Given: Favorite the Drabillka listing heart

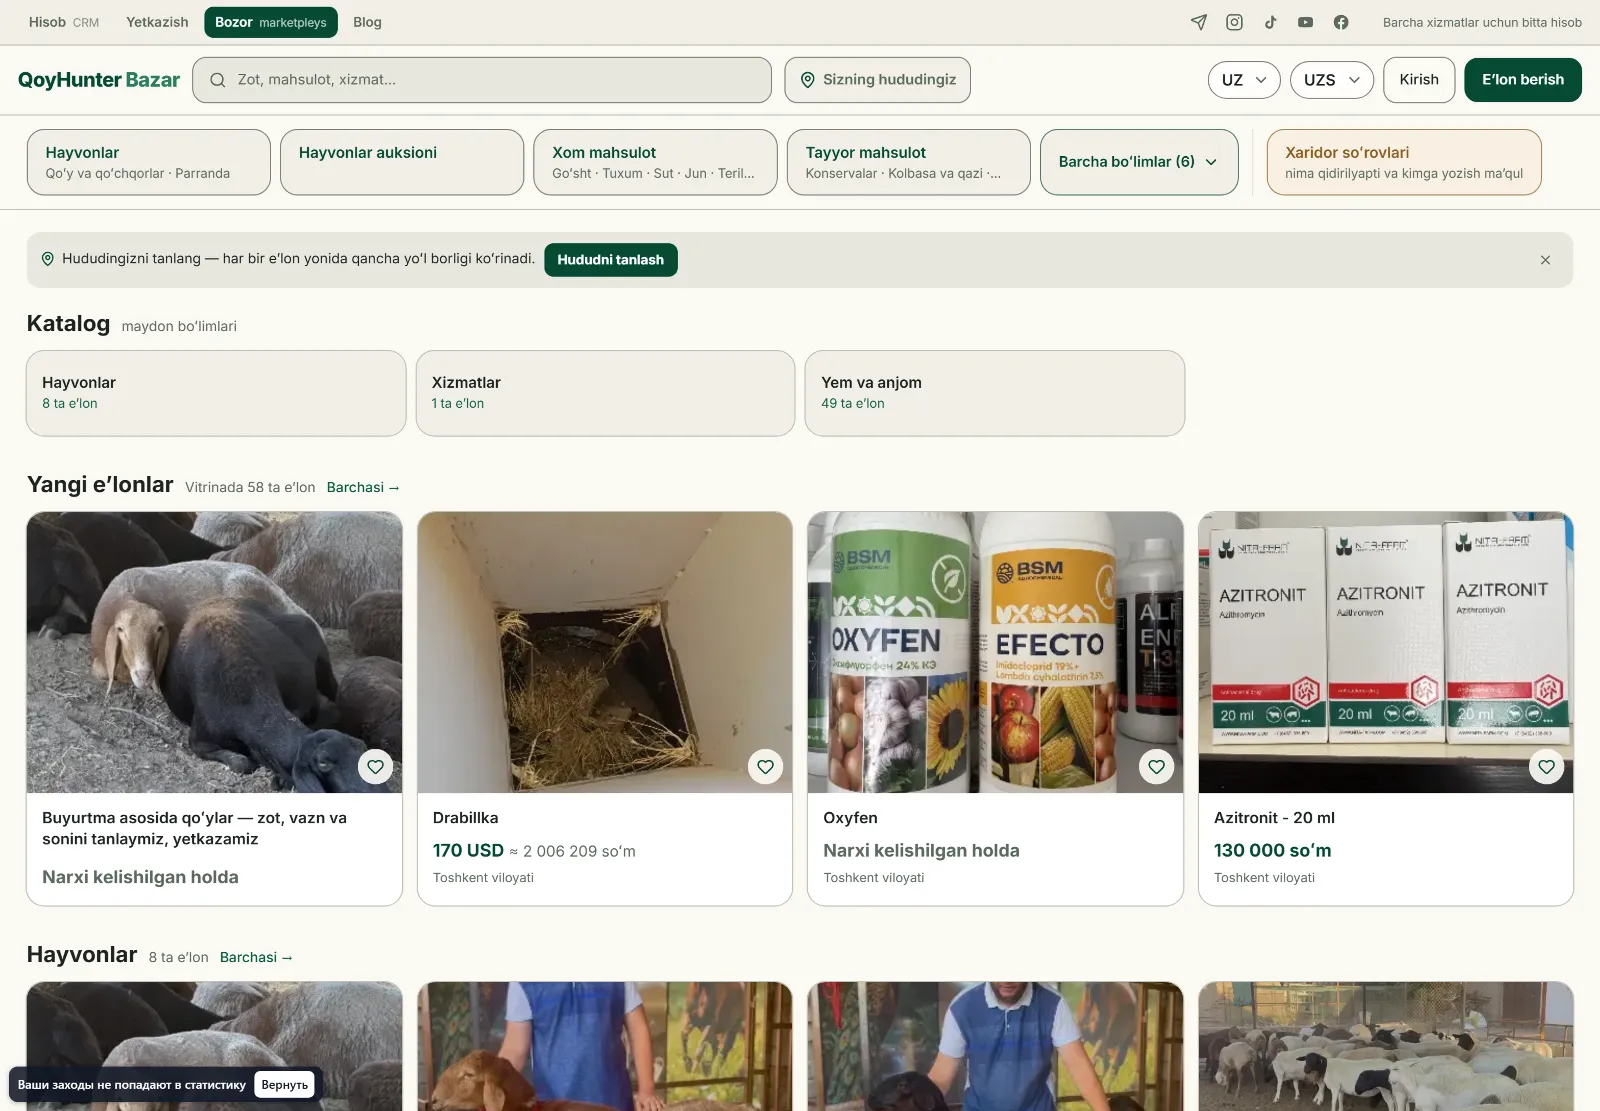Looking at the screenshot, I should (x=765, y=767).
